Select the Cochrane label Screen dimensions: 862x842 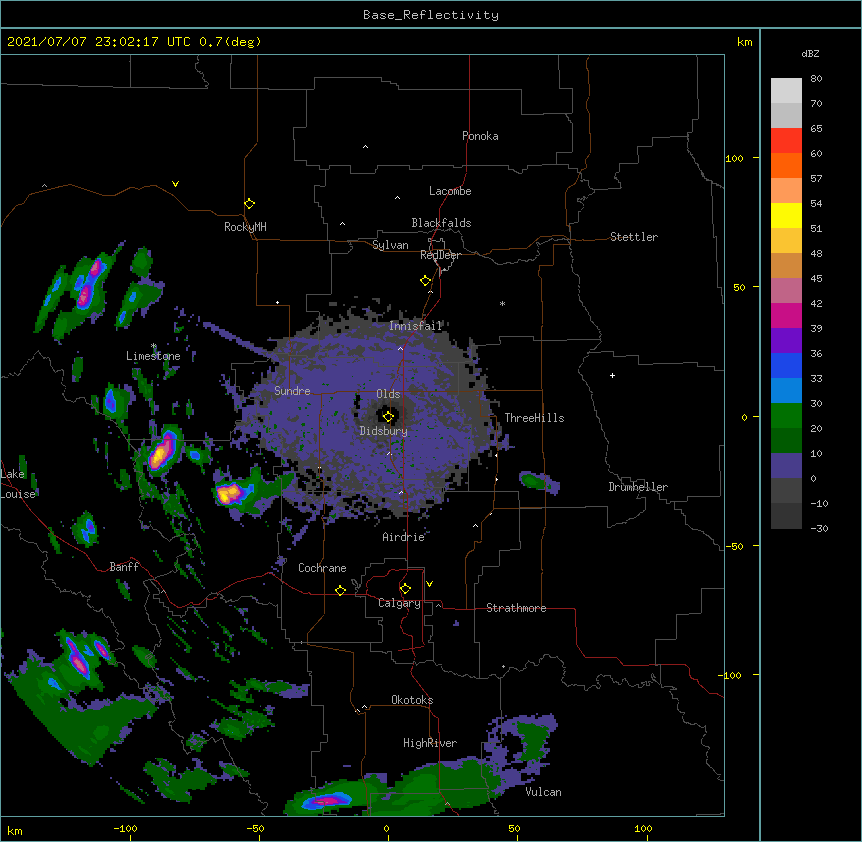click(x=322, y=568)
